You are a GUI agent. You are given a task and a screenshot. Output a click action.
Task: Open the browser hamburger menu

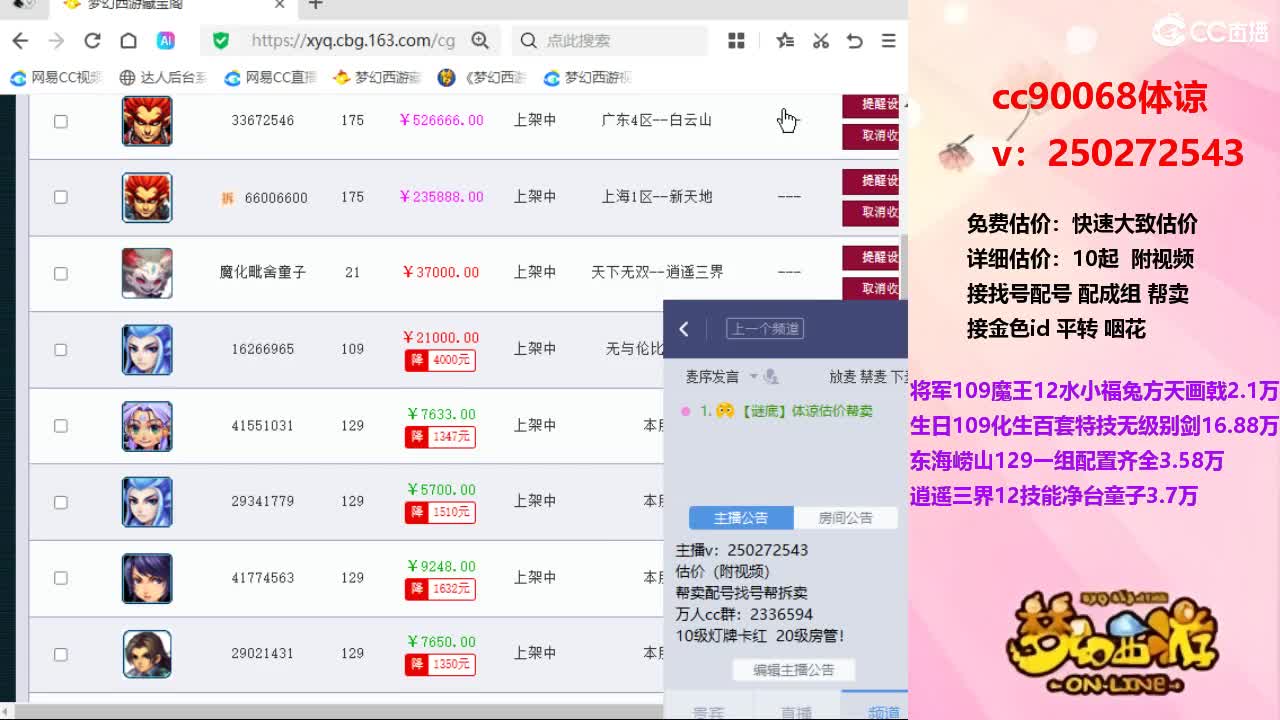[x=888, y=41]
